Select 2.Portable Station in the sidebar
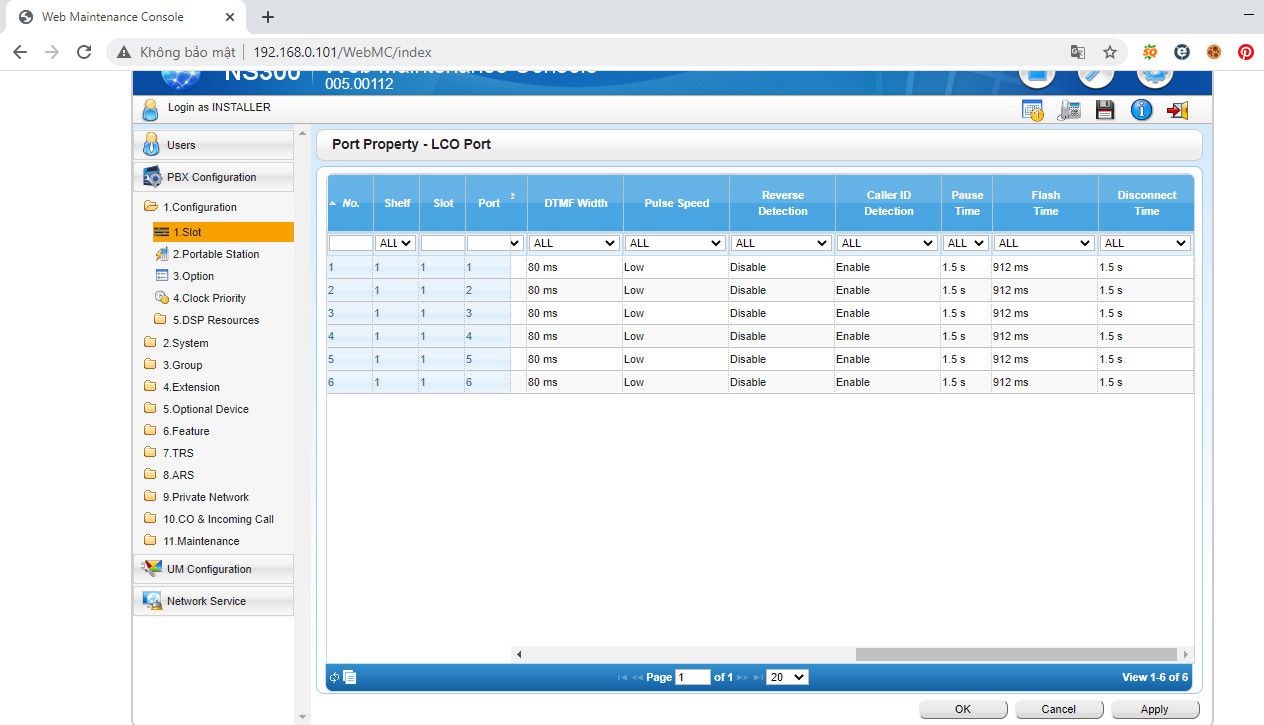 coord(215,254)
